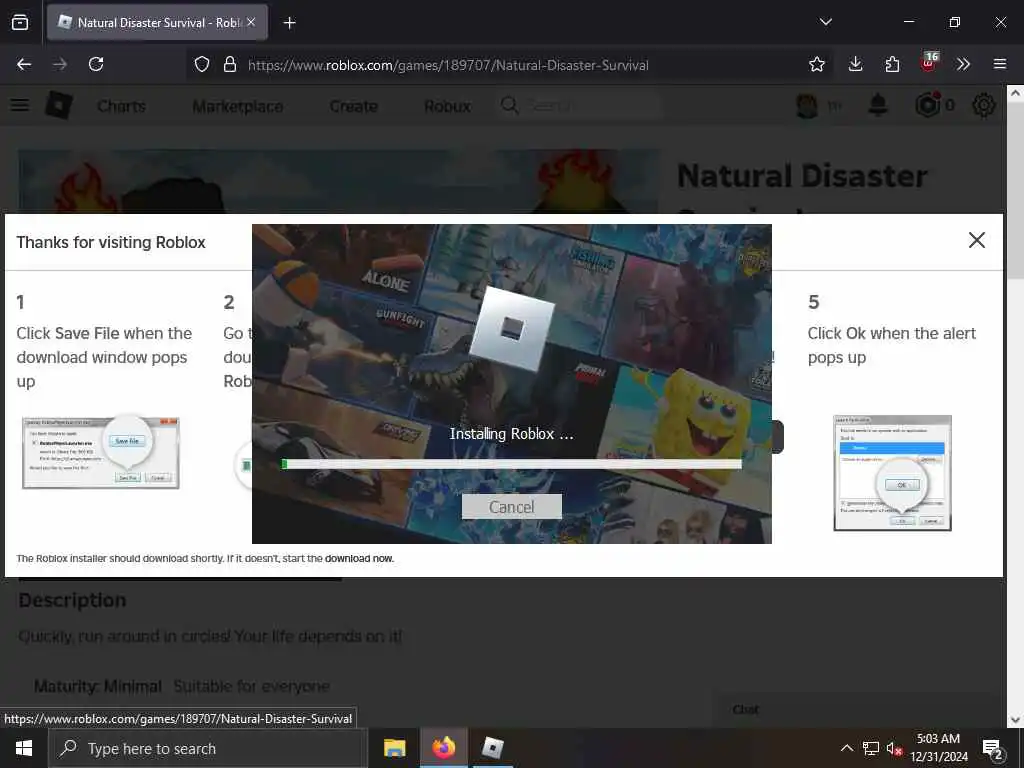
Task: Switch to Firefox in the taskbar
Action: [443, 748]
